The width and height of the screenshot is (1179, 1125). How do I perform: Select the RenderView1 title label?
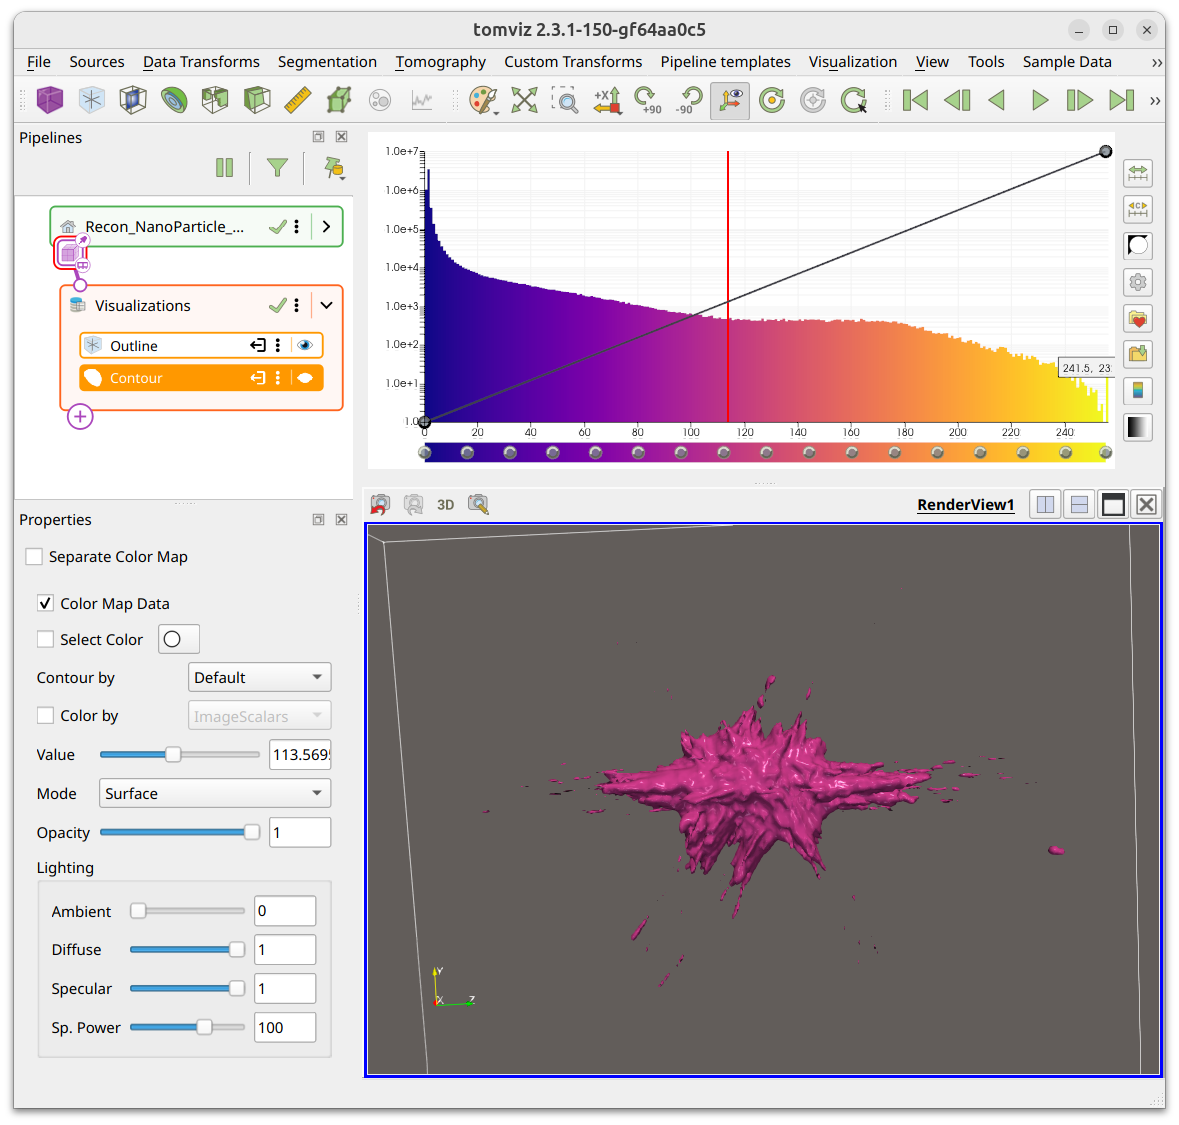point(965,505)
